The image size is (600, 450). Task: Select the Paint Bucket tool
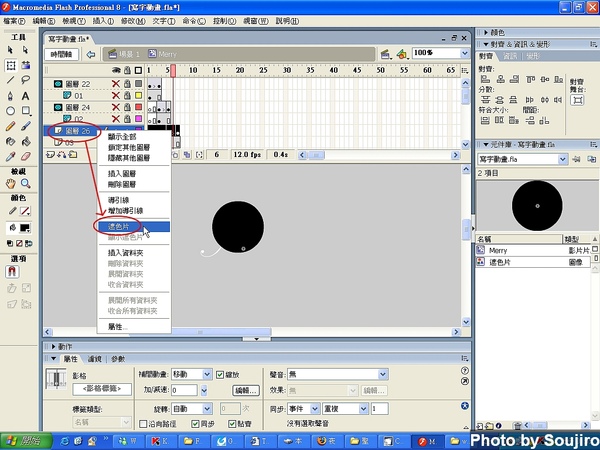[25, 142]
